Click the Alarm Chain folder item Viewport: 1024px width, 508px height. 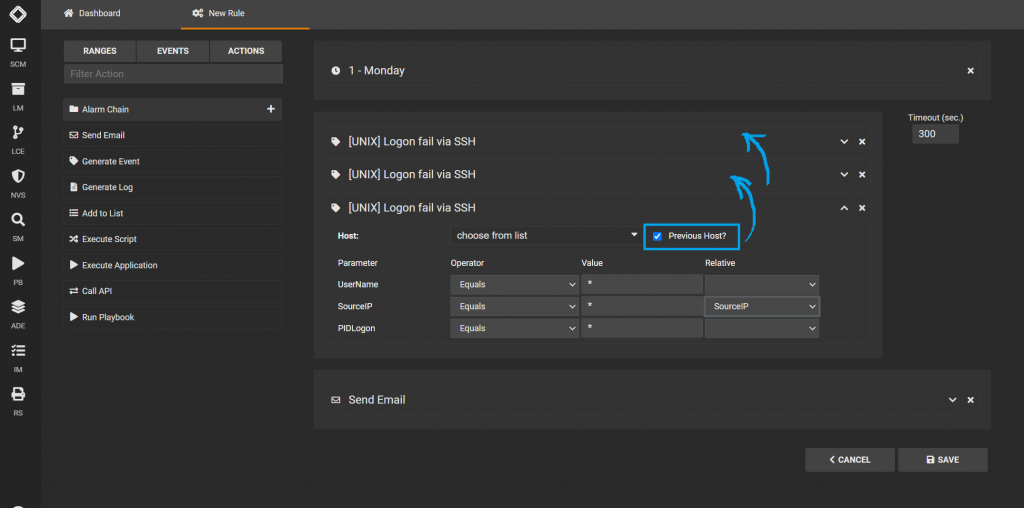tap(172, 109)
